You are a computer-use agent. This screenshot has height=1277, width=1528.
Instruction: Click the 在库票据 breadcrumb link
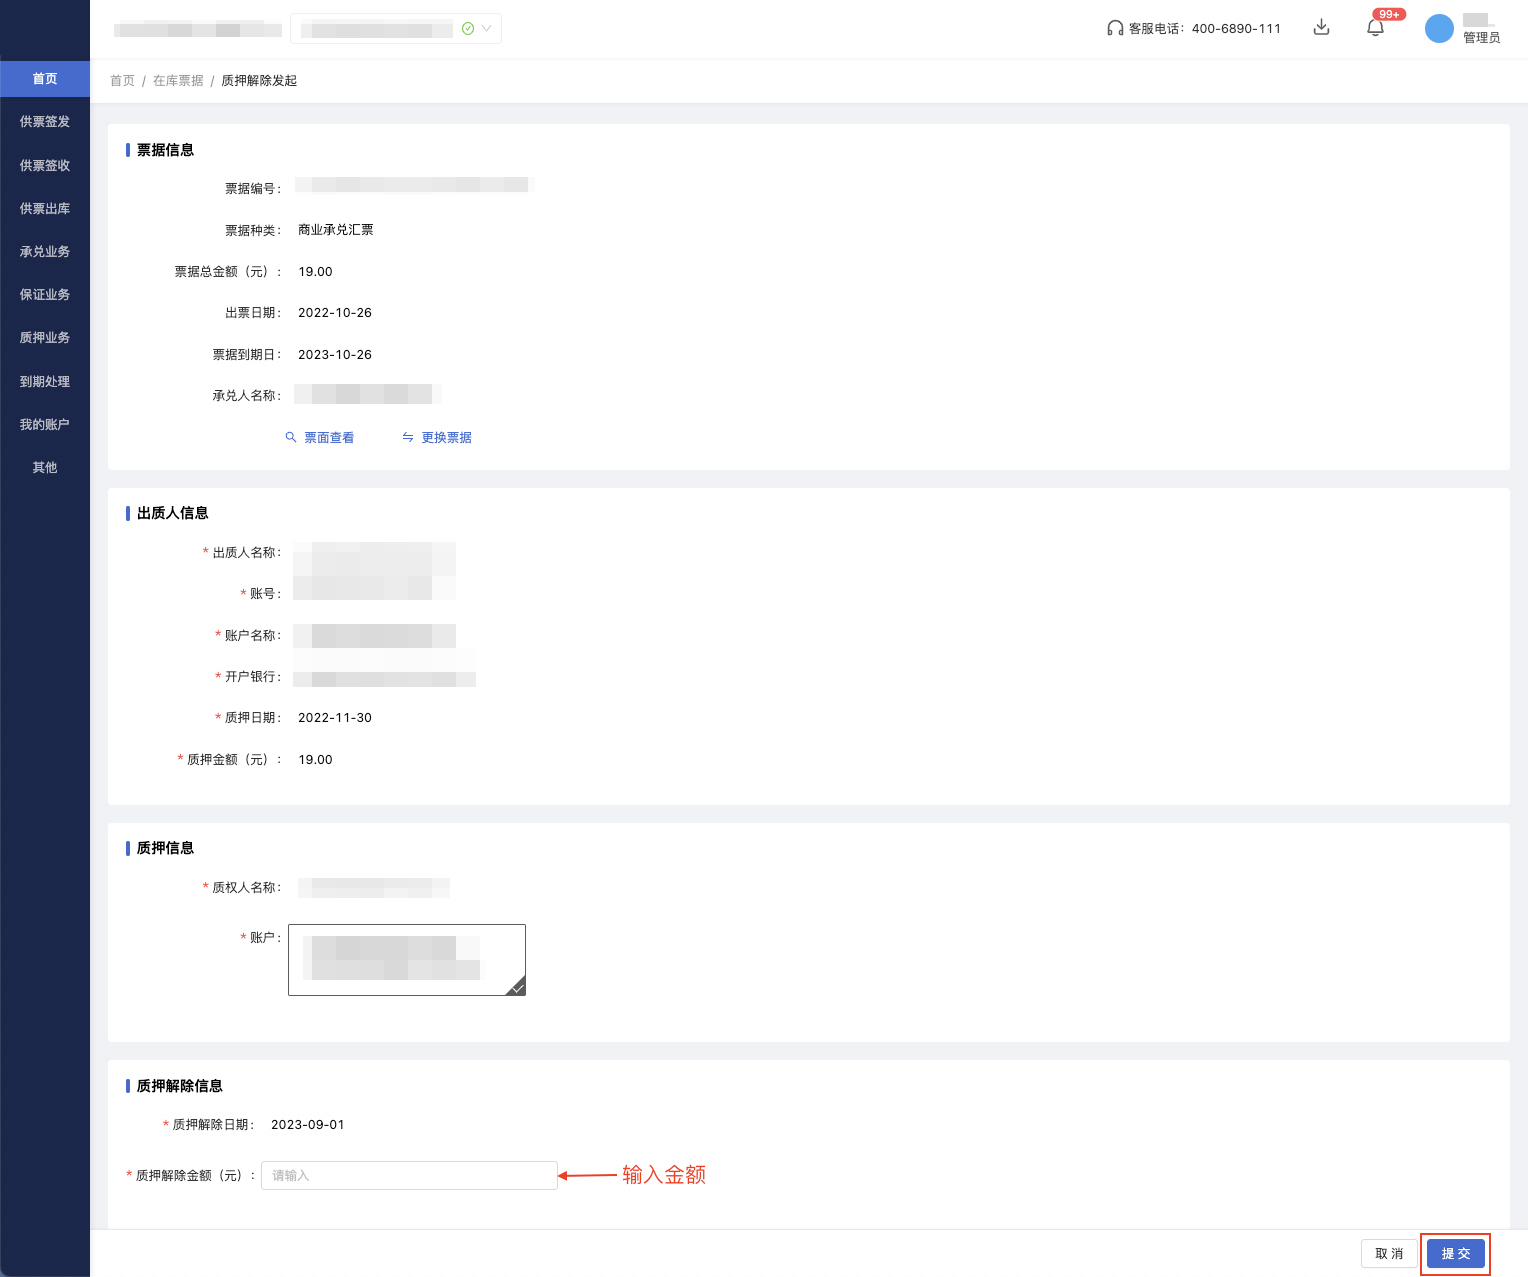click(x=178, y=81)
